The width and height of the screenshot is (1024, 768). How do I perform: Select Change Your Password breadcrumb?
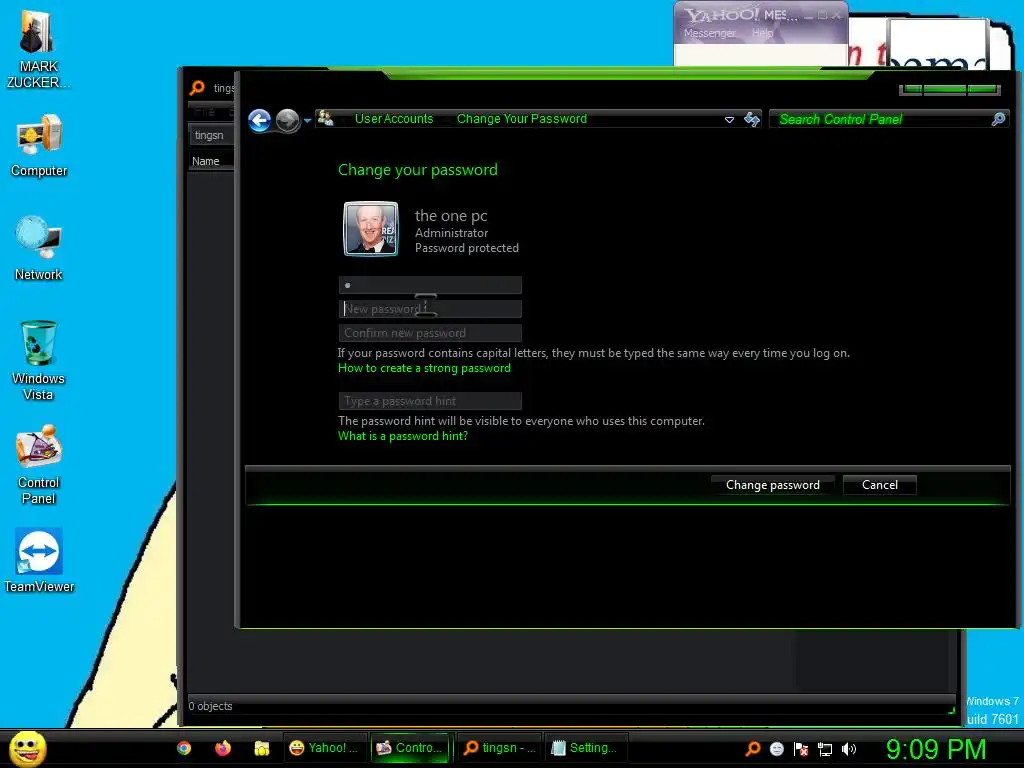522,119
